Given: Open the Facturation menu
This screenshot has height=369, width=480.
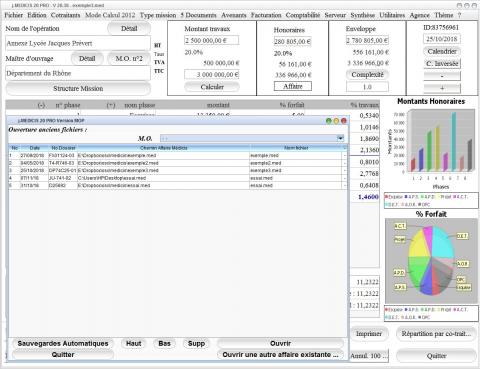Looking at the screenshot, I should pos(266,15).
